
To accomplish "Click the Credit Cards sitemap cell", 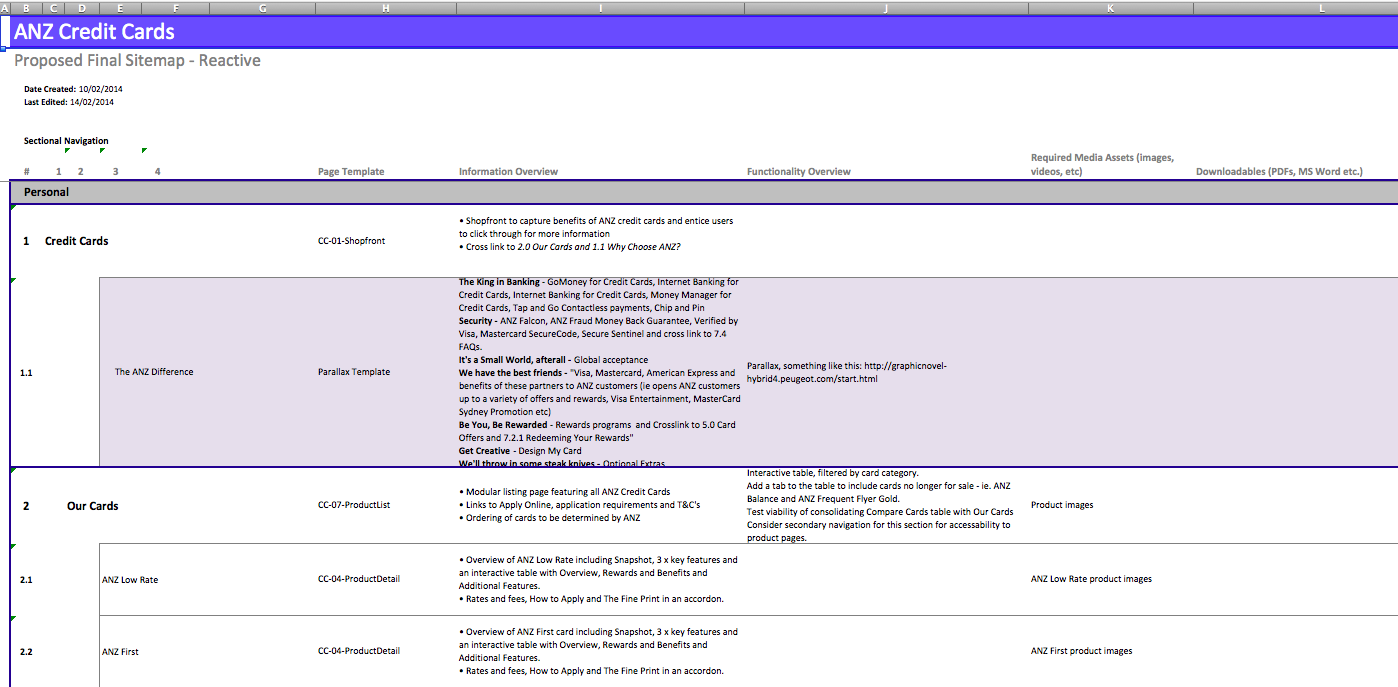I will pyautogui.click(x=77, y=241).
